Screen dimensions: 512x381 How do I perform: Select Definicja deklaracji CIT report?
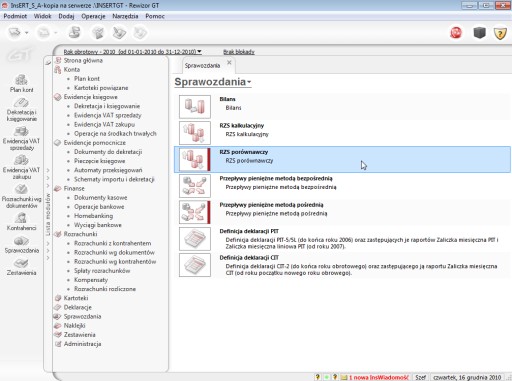tap(342, 265)
